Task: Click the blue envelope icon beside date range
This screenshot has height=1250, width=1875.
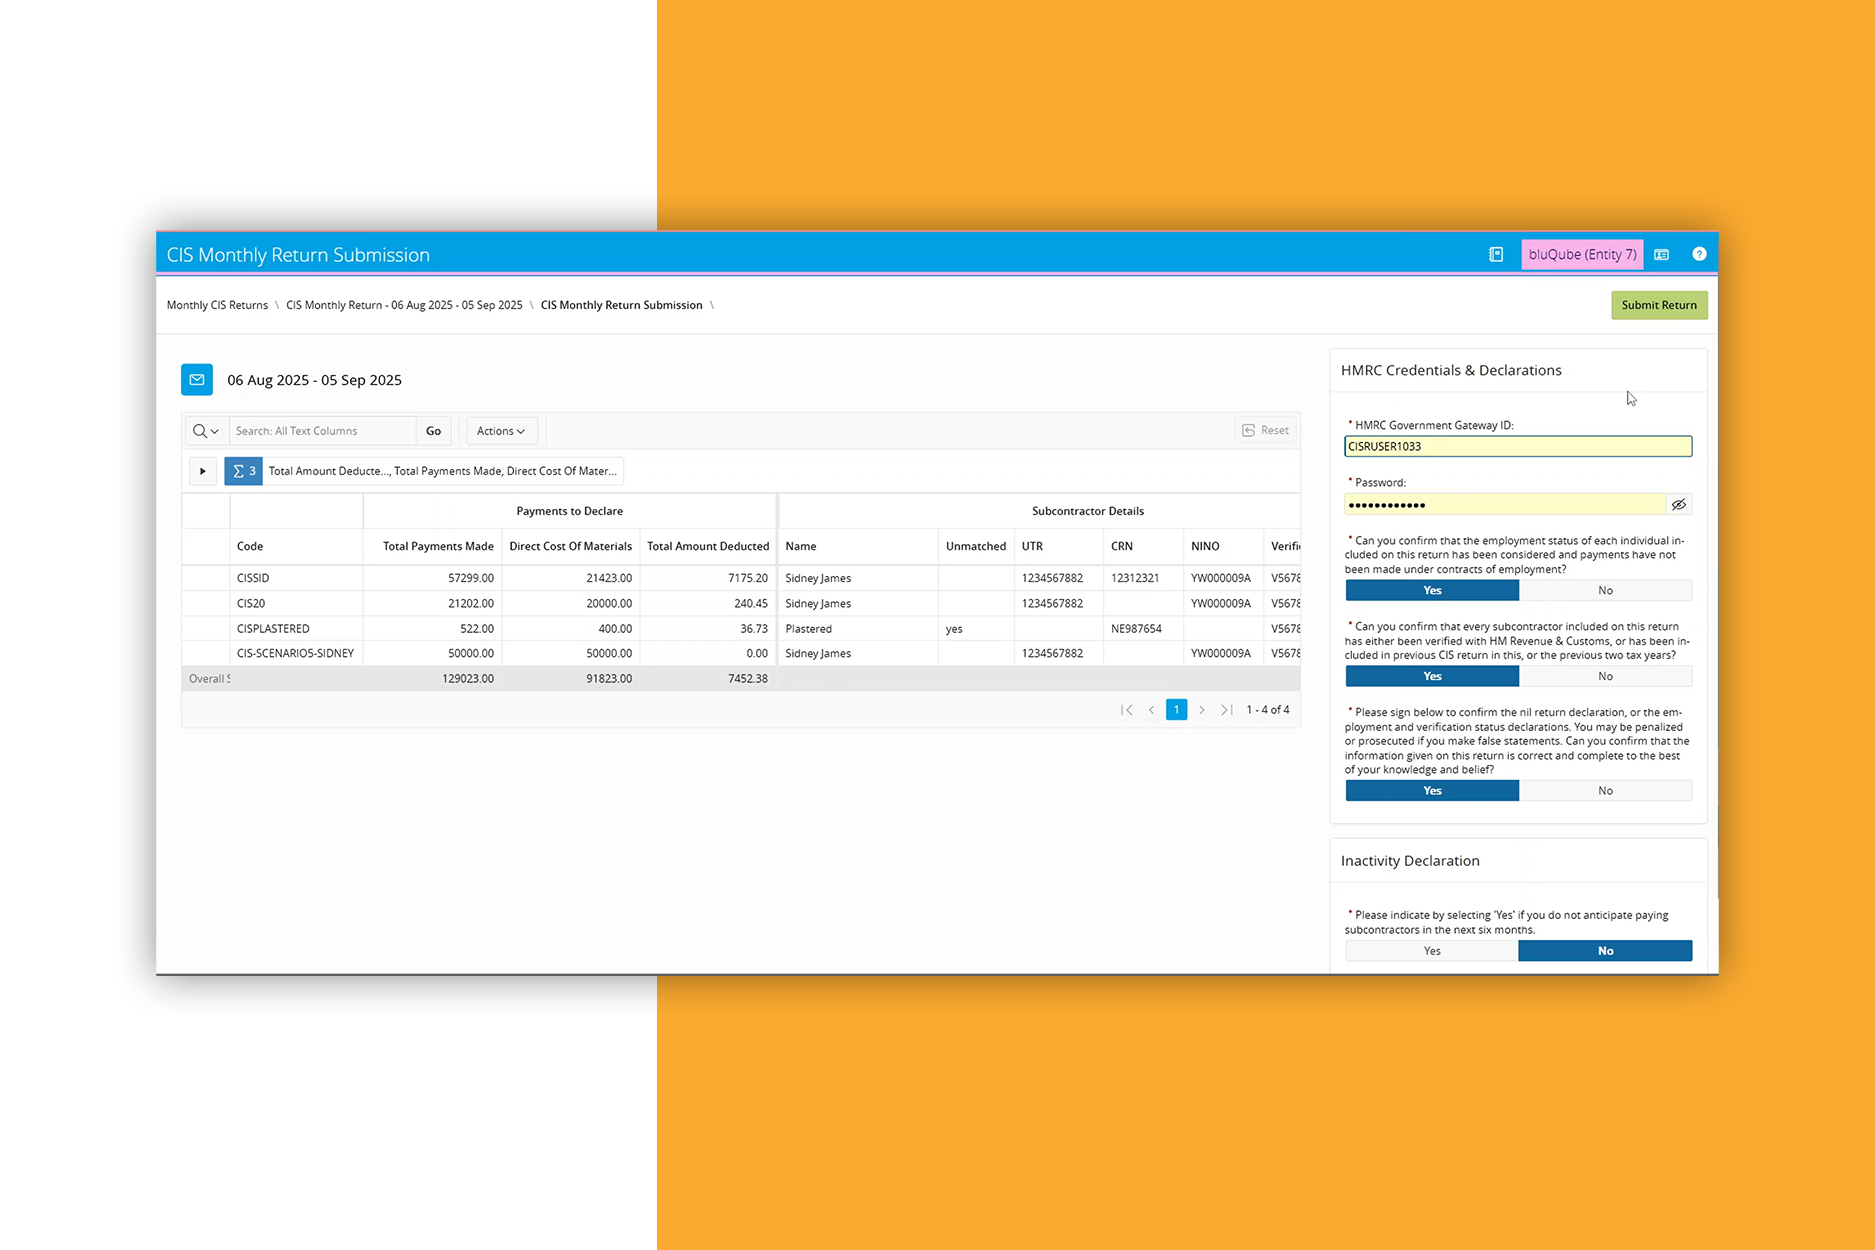Action: [x=197, y=380]
